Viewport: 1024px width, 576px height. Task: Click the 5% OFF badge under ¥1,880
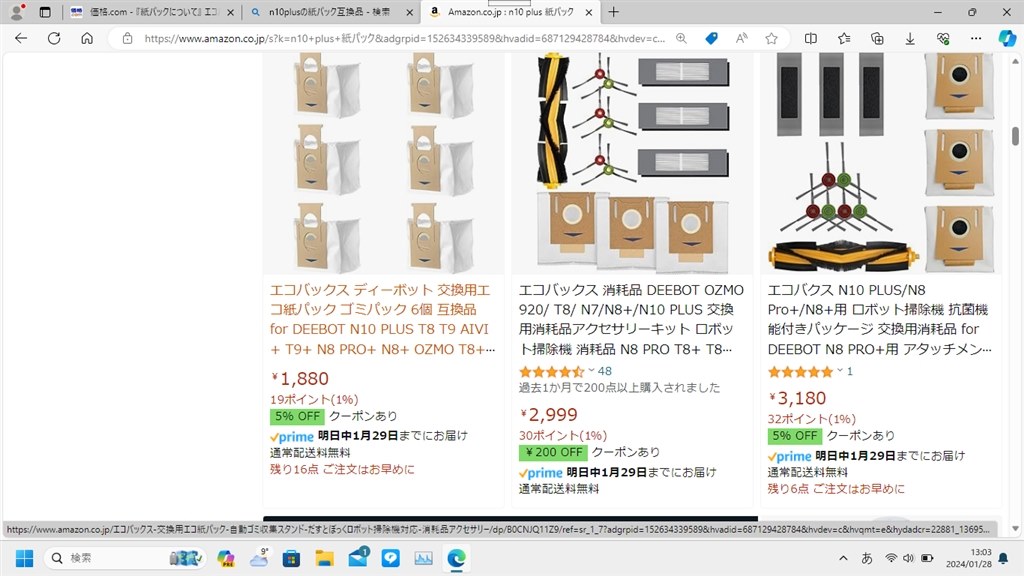click(x=297, y=416)
